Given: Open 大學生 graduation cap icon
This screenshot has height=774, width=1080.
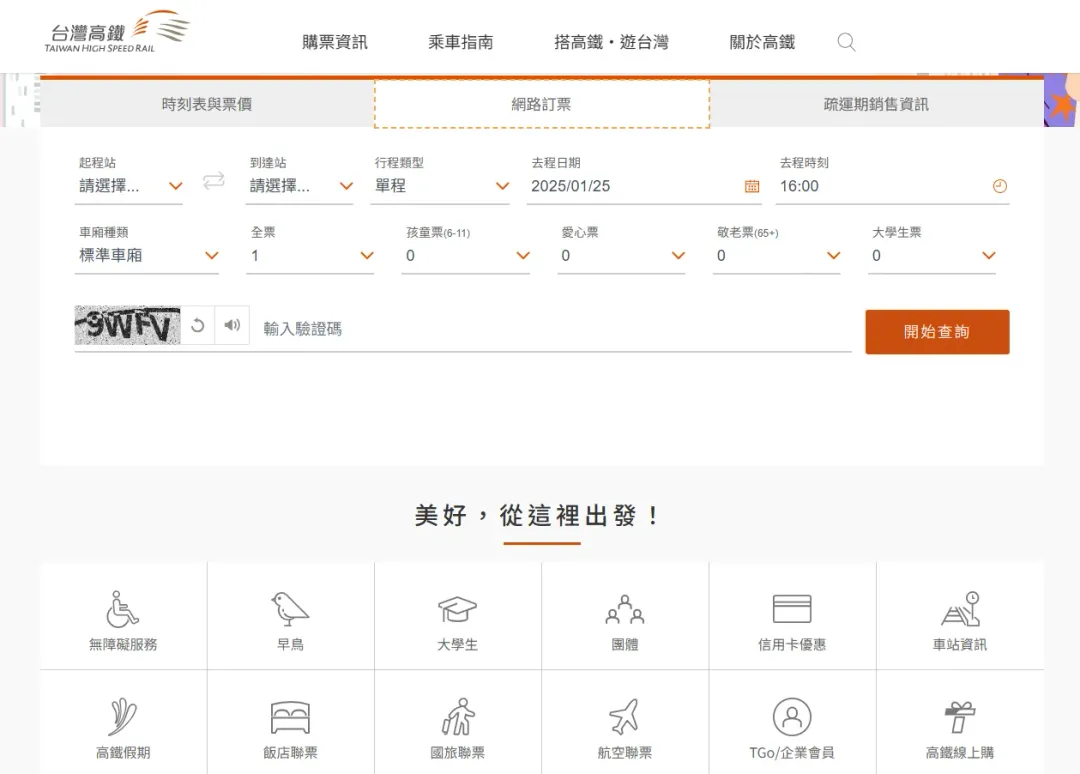Looking at the screenshot, I should [x=457, y=609].
